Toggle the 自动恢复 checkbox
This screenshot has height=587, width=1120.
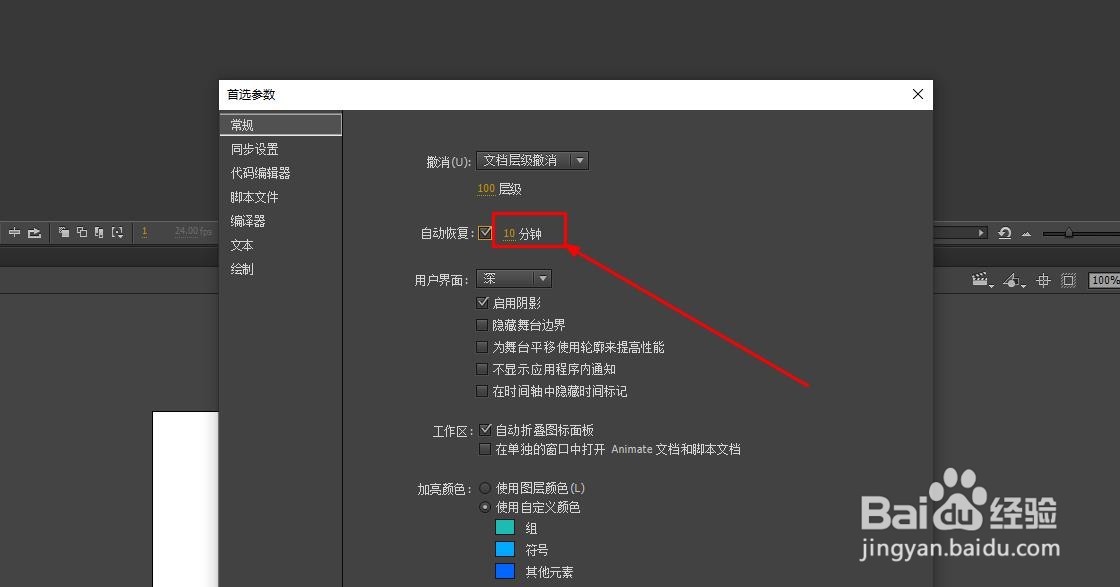(x=485, y=233)
